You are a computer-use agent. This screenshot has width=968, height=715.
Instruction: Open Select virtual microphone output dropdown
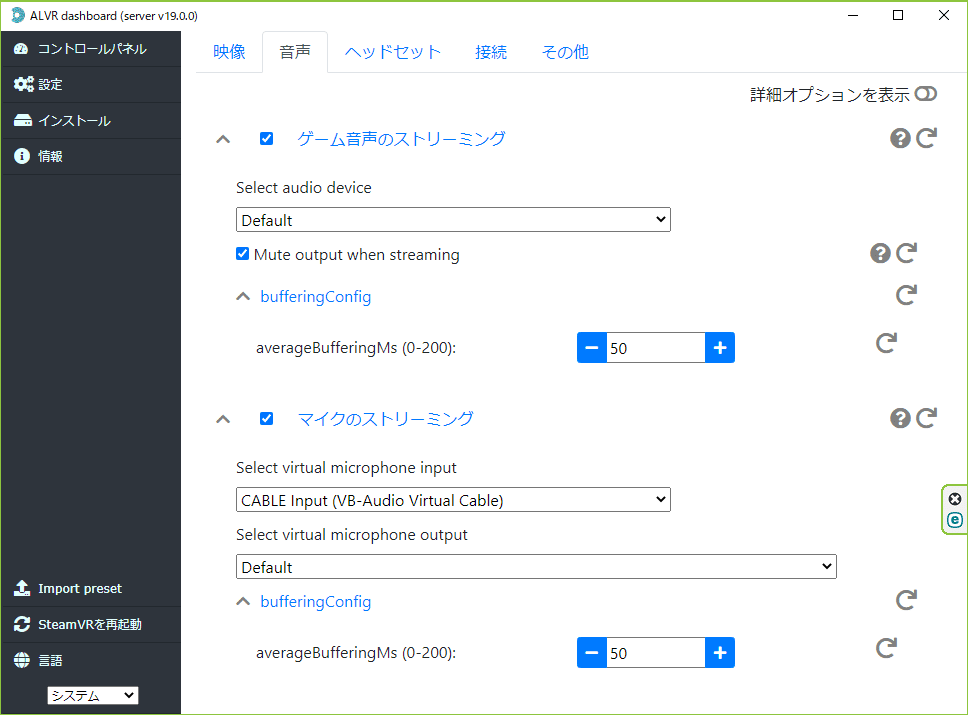(536, 567)
